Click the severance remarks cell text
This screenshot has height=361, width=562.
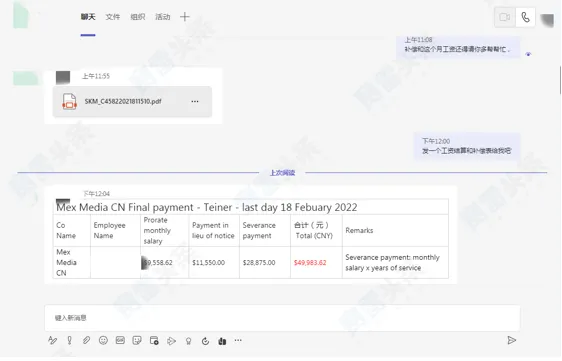pyautogui.click(x=392, y=263)
